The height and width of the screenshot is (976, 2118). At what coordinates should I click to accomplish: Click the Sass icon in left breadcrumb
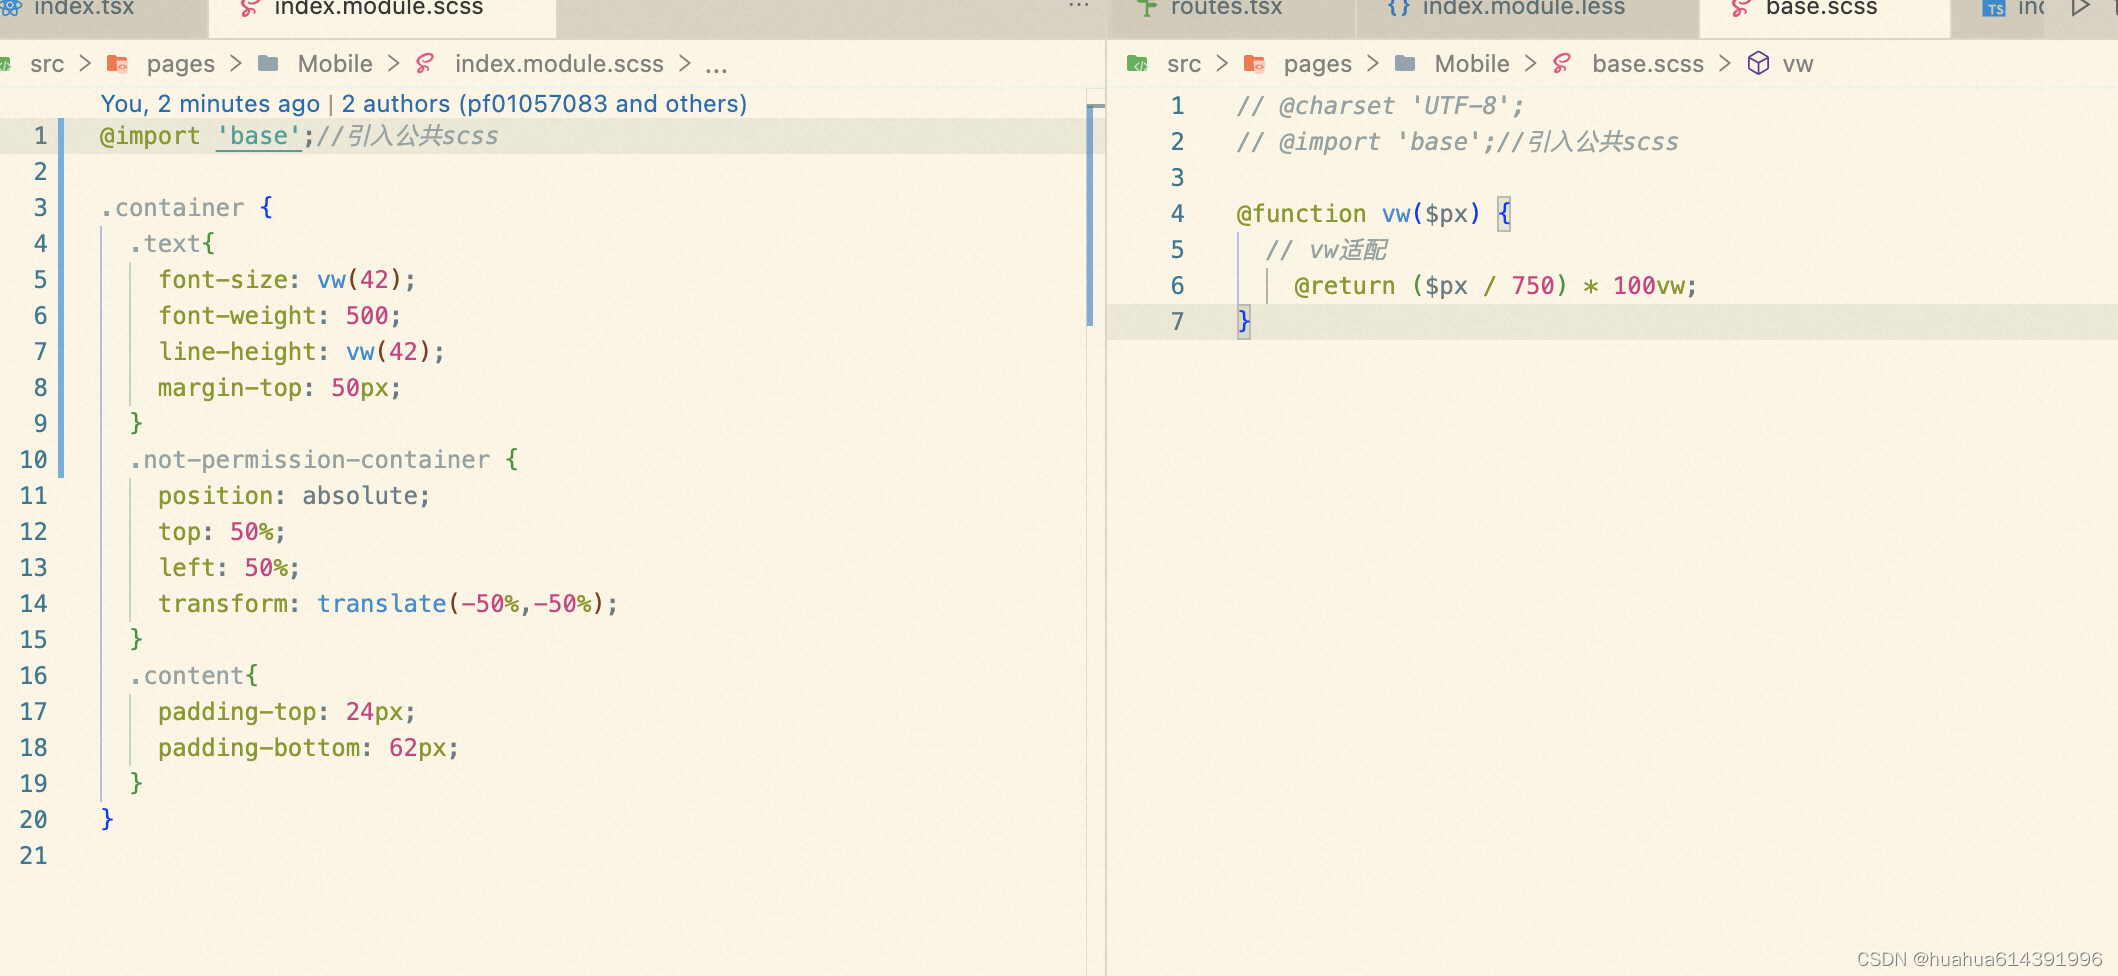(425, 64)
